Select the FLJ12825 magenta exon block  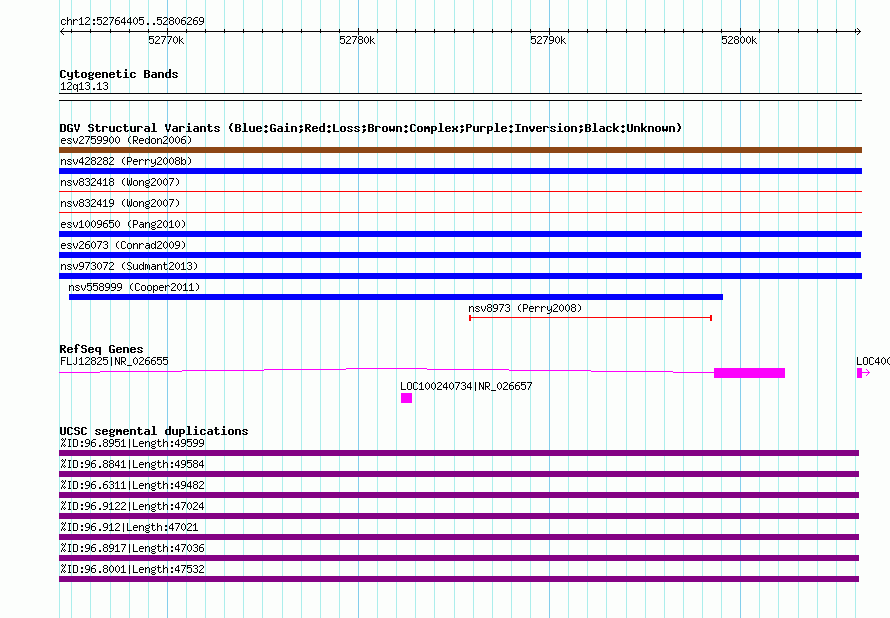749,373
